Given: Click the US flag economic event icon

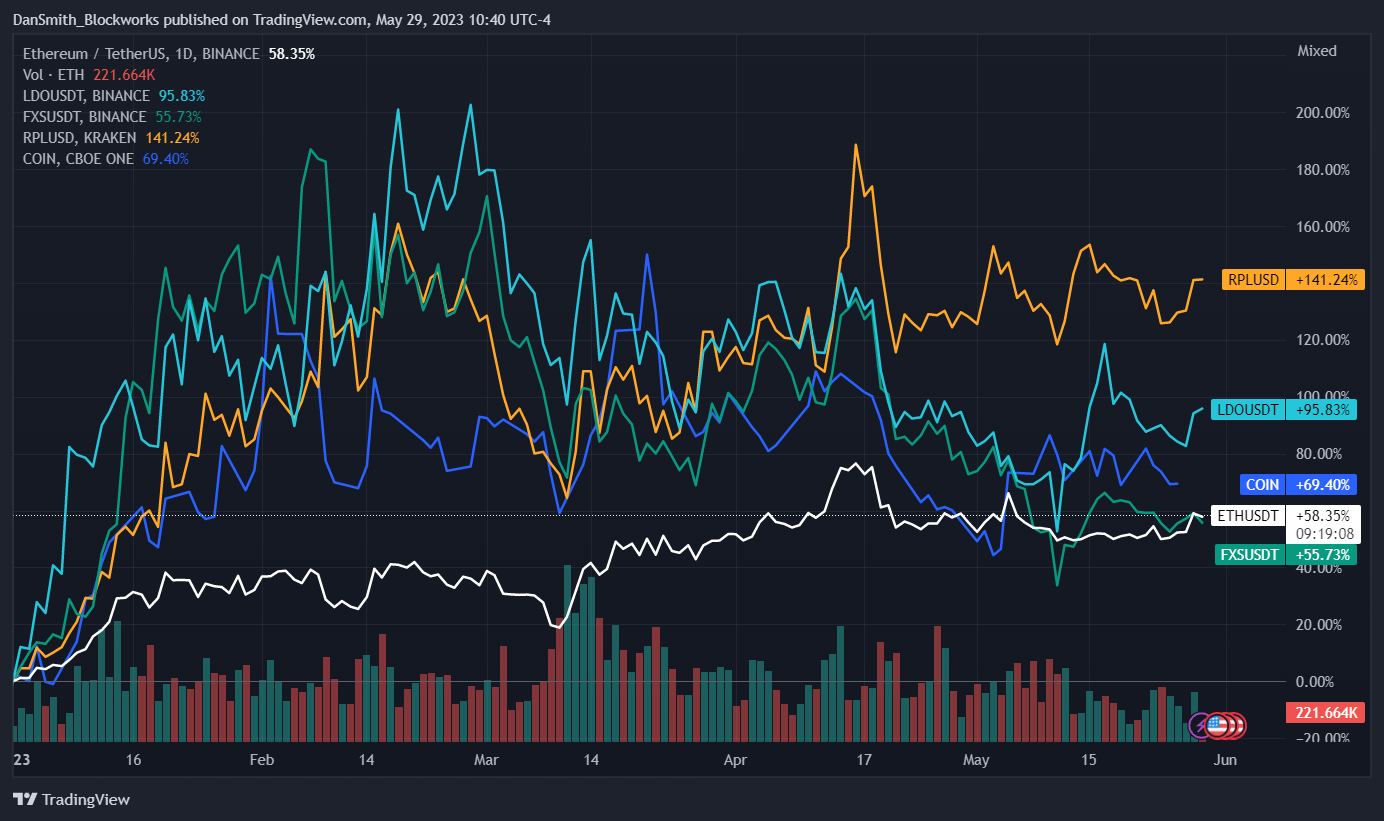Looking at the screenshot, I should coord(1217,724).
